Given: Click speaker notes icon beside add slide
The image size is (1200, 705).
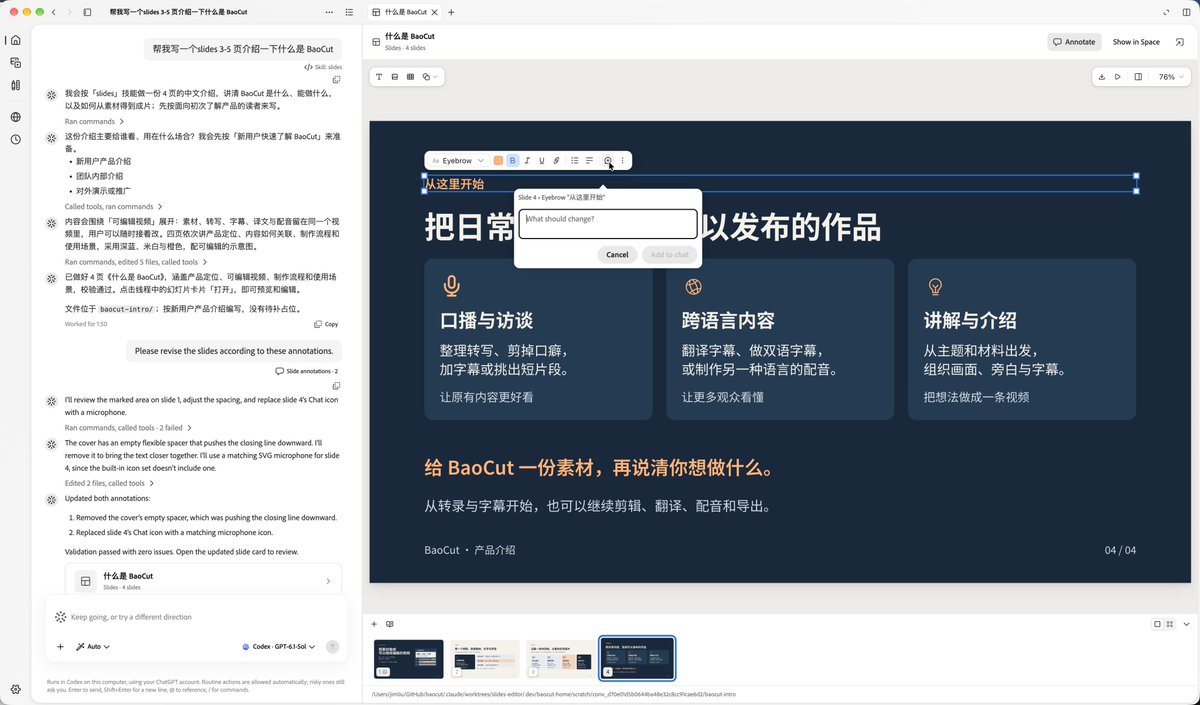Looking at the screenshot, I should point(390,624).
